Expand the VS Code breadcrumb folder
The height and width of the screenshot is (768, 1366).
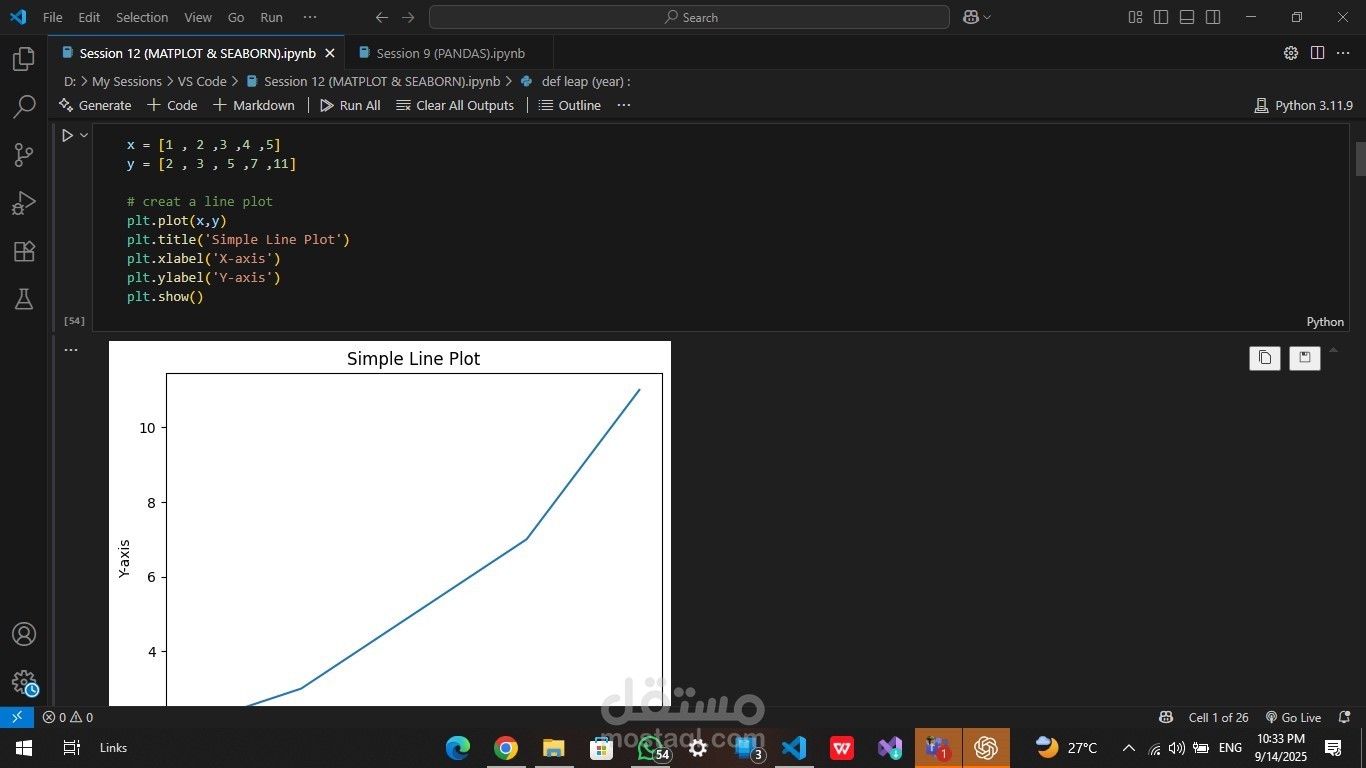[202, 81]
